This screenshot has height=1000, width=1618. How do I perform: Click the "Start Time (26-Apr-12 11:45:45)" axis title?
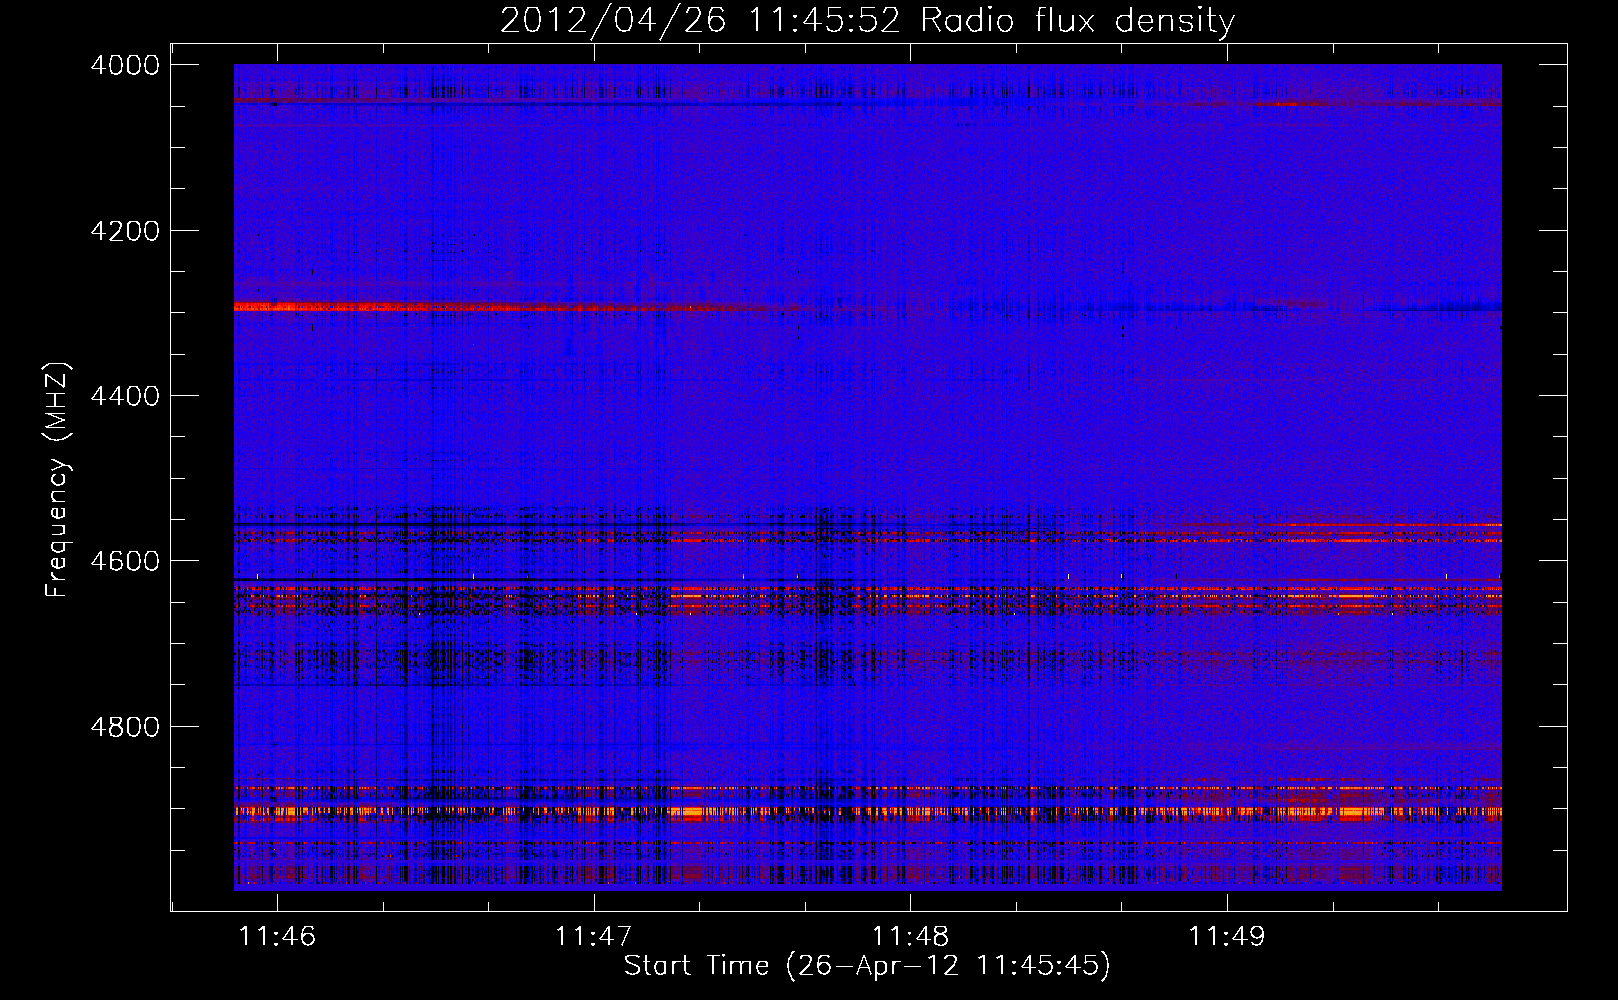867,966
